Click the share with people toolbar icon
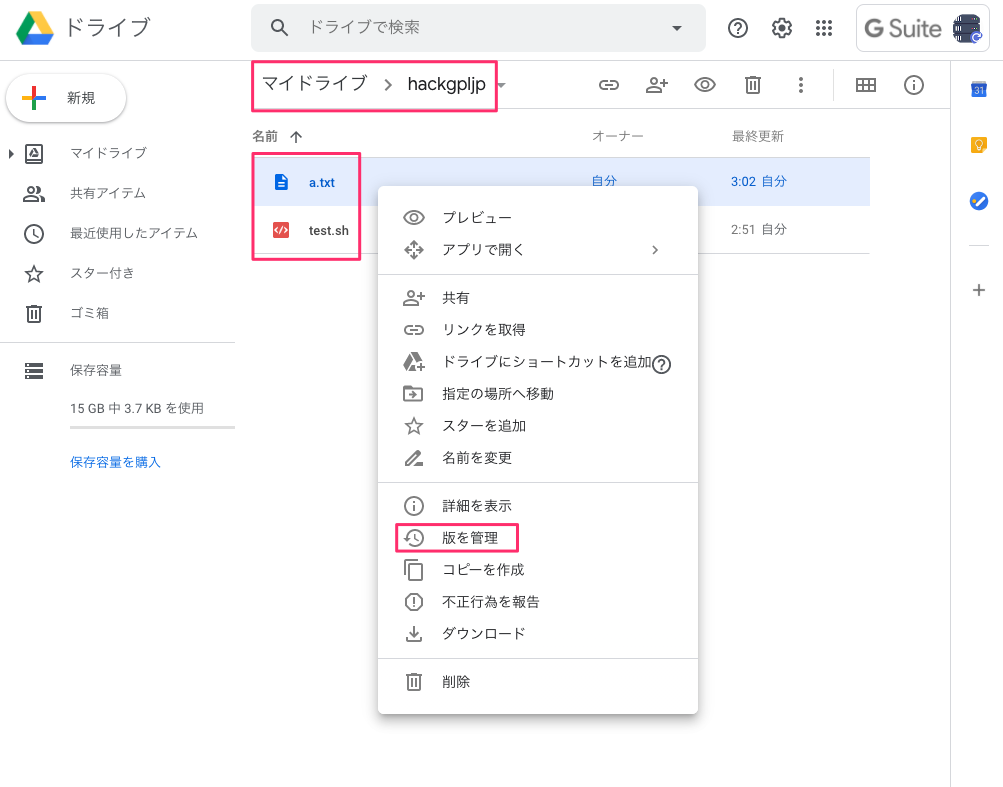The image size is (1003, 787). (656, 85)
